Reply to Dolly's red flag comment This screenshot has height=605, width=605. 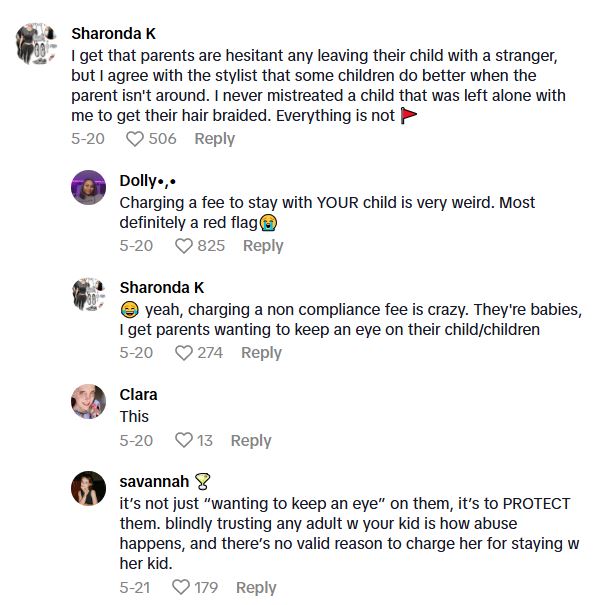263,246
